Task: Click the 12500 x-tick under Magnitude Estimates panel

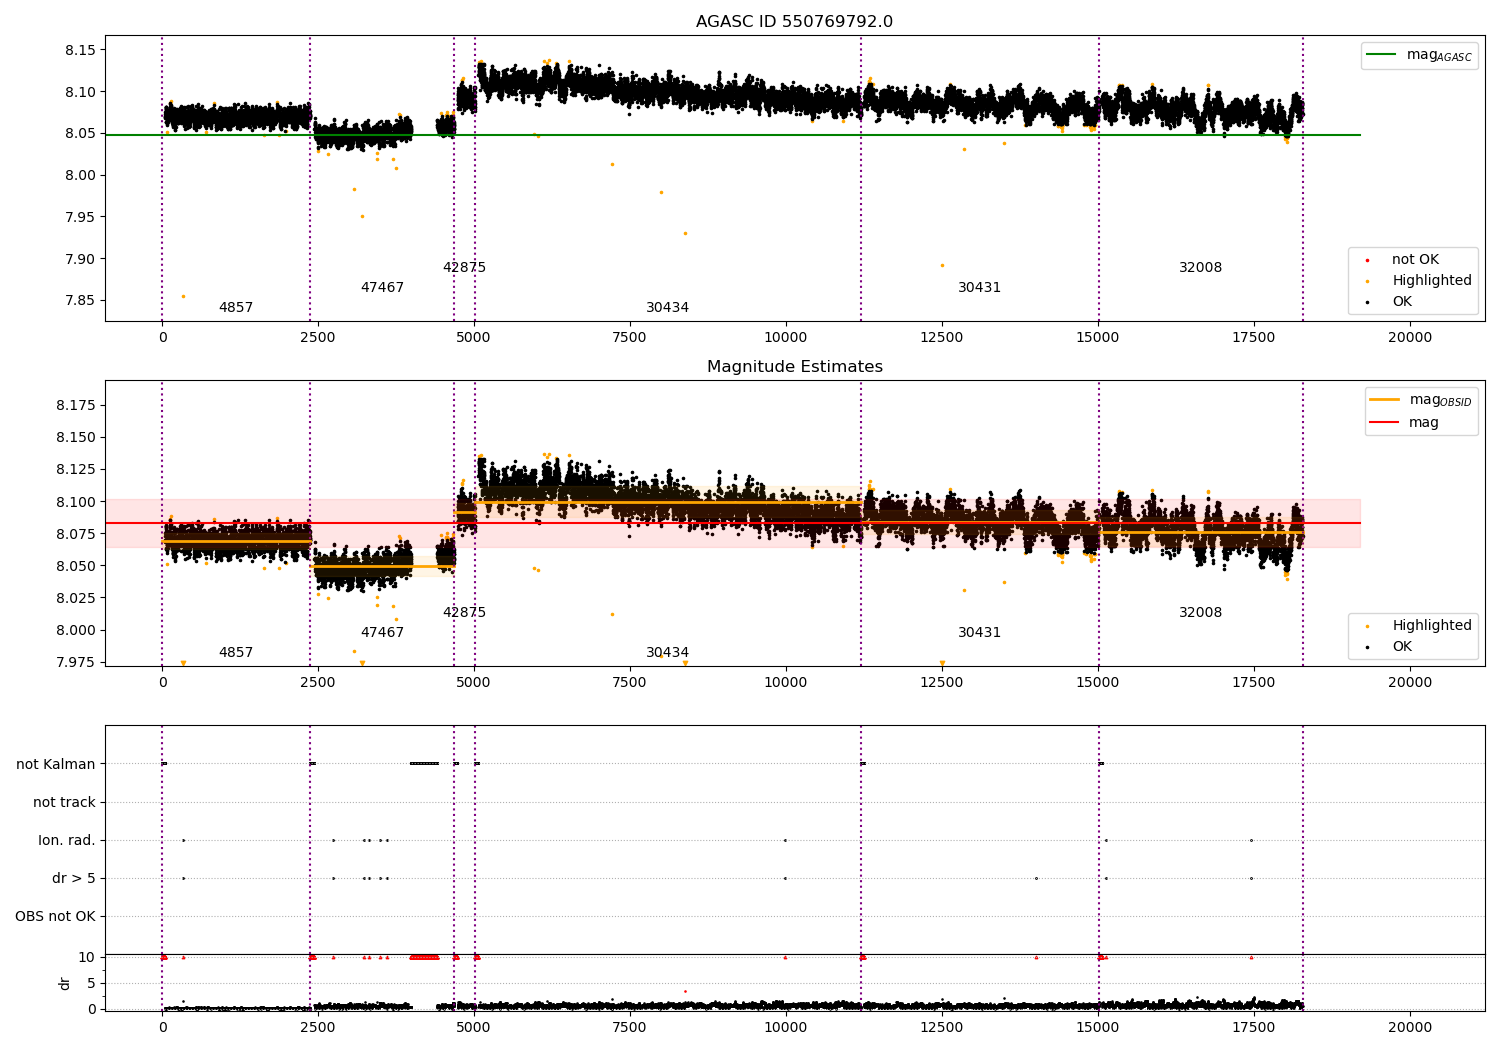Action: click(x=942, y=683)
